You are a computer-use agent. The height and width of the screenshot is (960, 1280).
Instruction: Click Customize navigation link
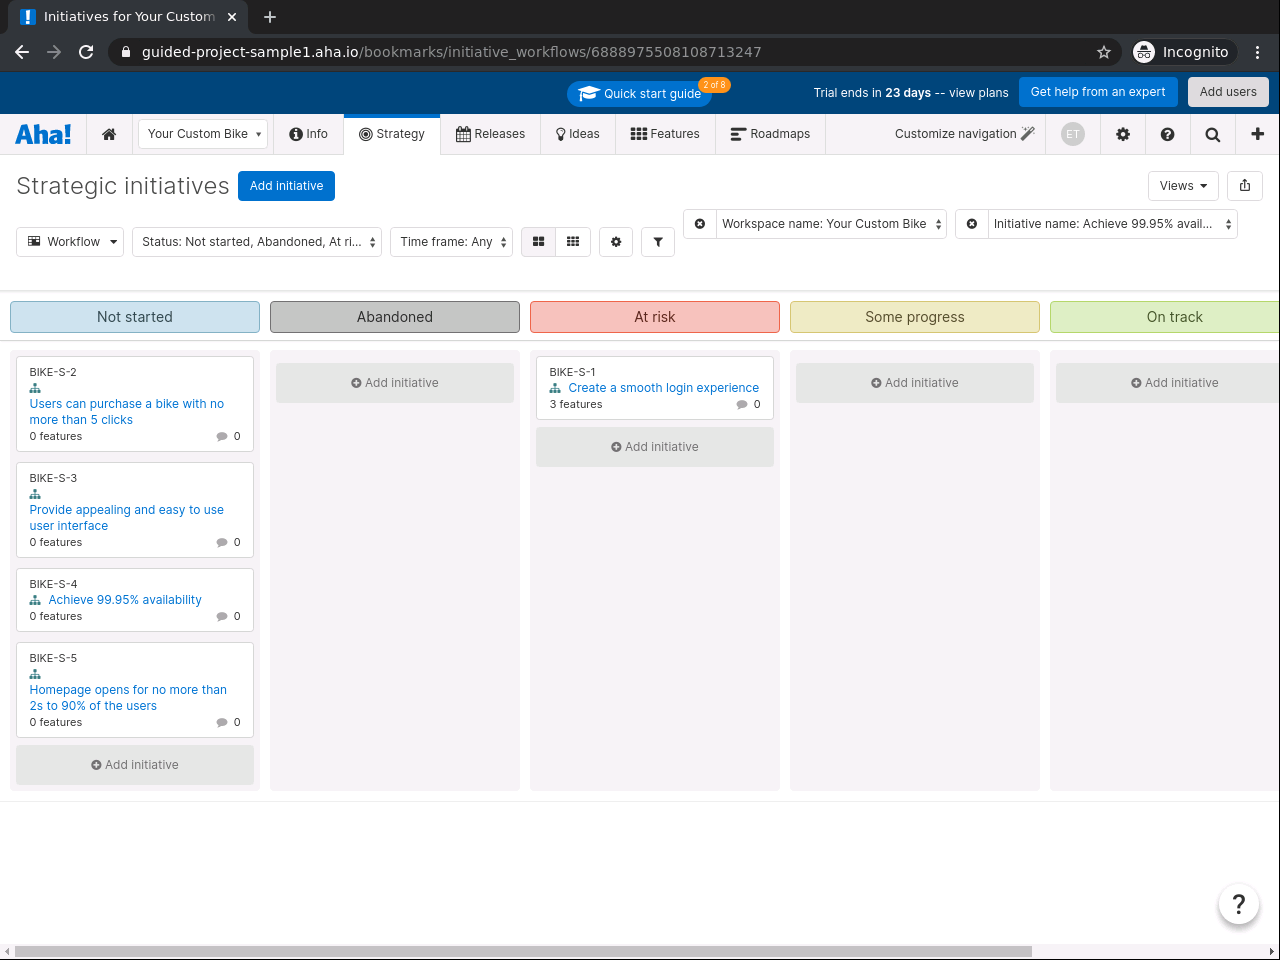click(964, 134)
